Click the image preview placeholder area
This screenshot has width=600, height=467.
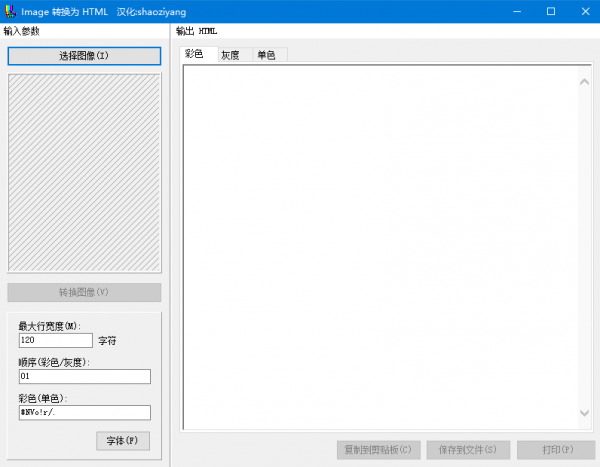84,173
